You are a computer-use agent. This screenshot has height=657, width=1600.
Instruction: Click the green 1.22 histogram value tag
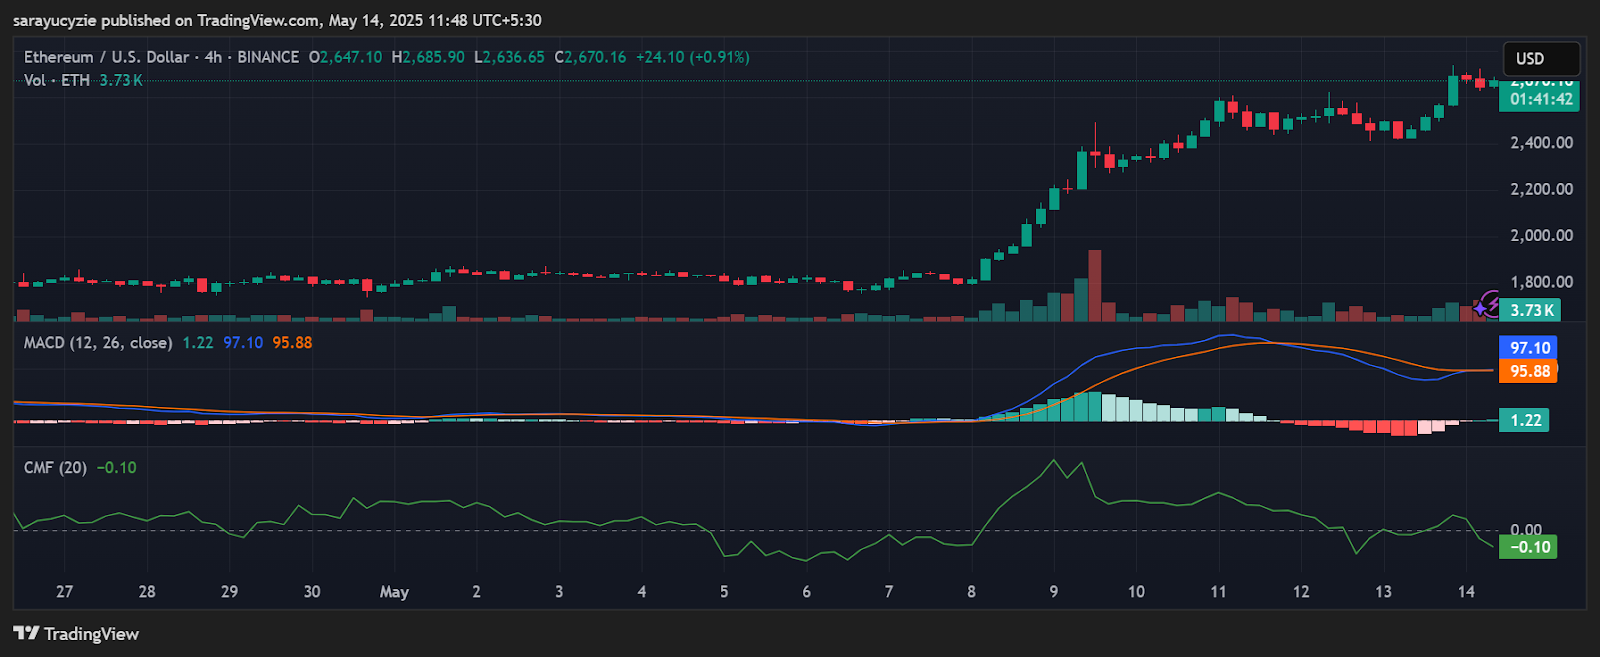pyautogui.click(x=1524, y=420)
